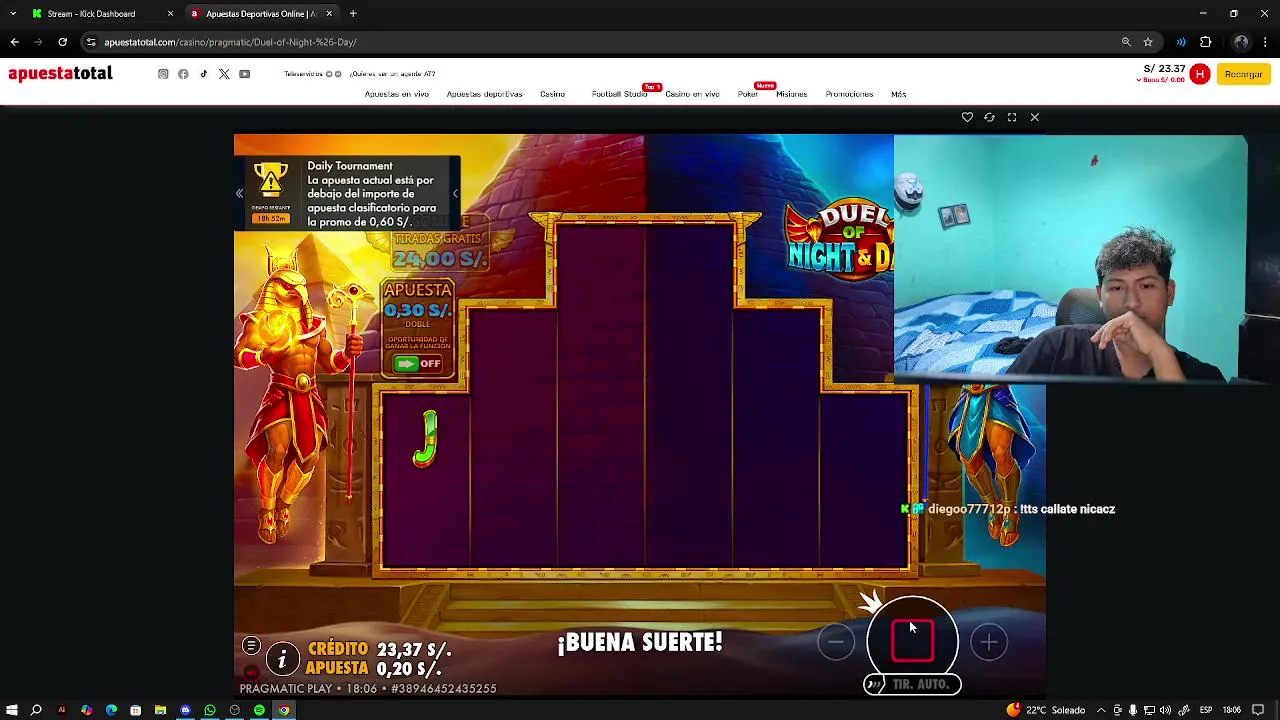Close the game frame with X icon
Image resolution: width=1280 pixels, height=720 pixels.
1035,117
